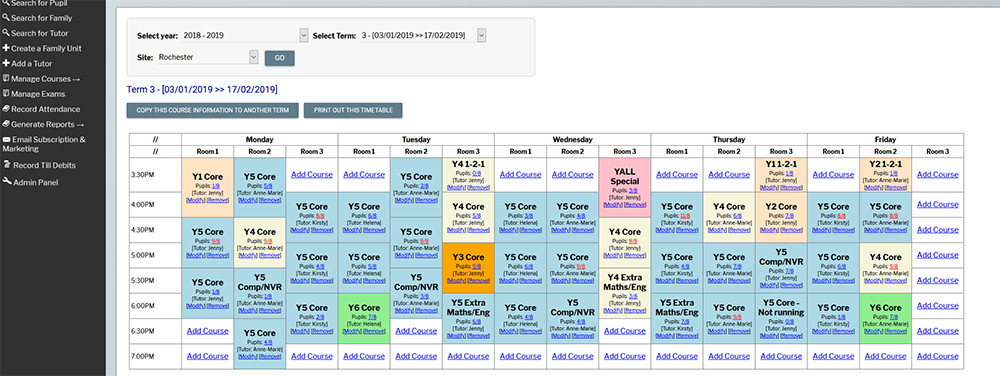This screenshot has width=1000, height=376.
Task: Click the Term 3 date range heading
Action: coord(202,89)
